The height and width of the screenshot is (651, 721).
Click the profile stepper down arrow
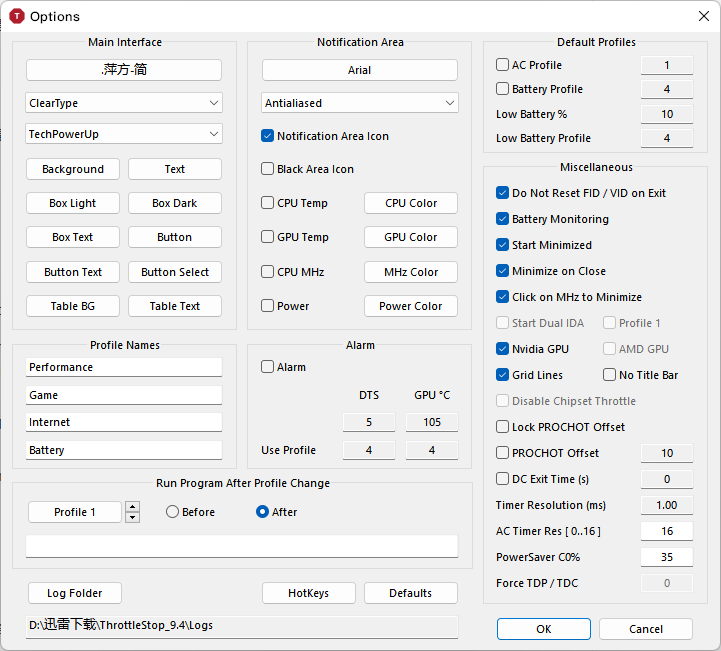[x=132, y=517]
